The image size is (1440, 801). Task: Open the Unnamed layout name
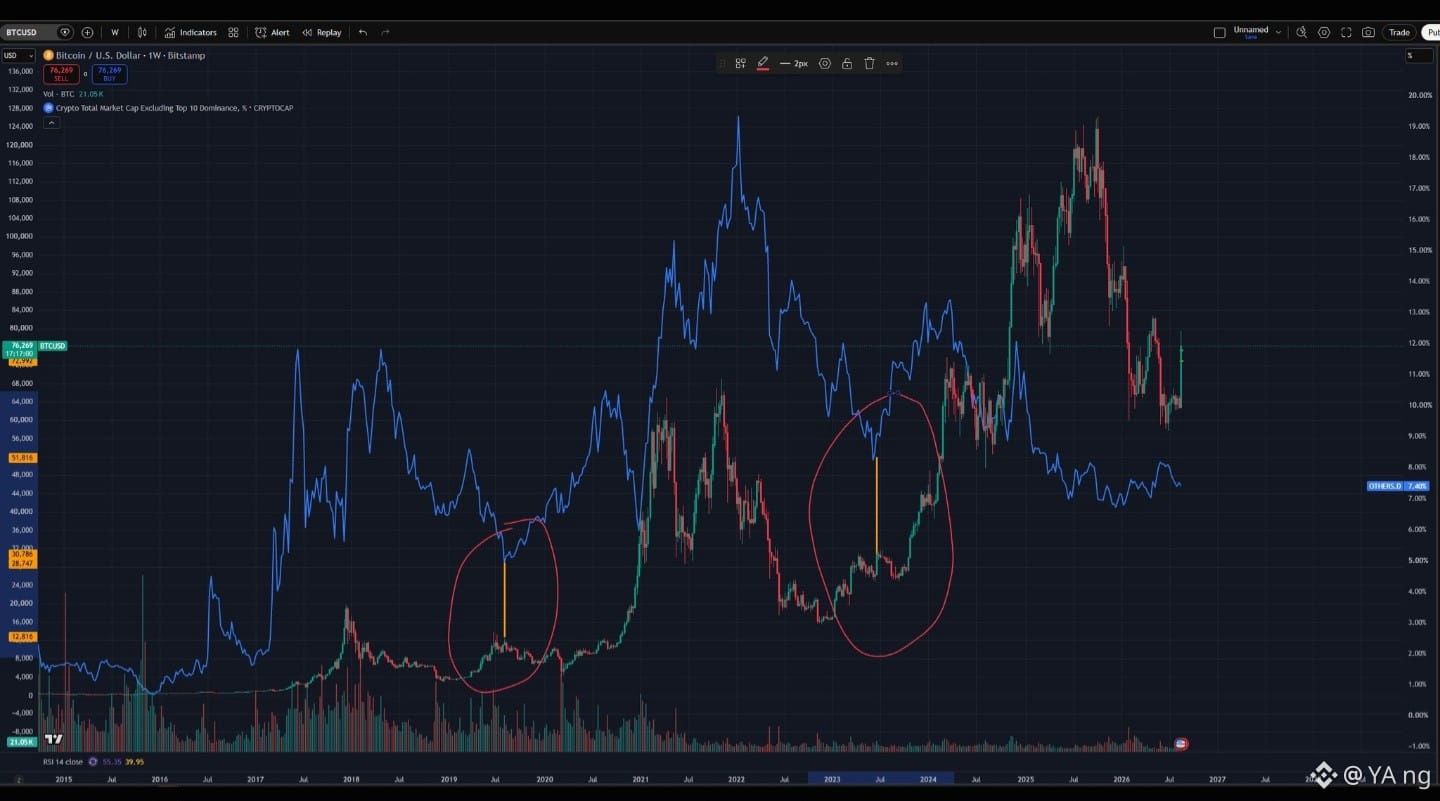1250,32
